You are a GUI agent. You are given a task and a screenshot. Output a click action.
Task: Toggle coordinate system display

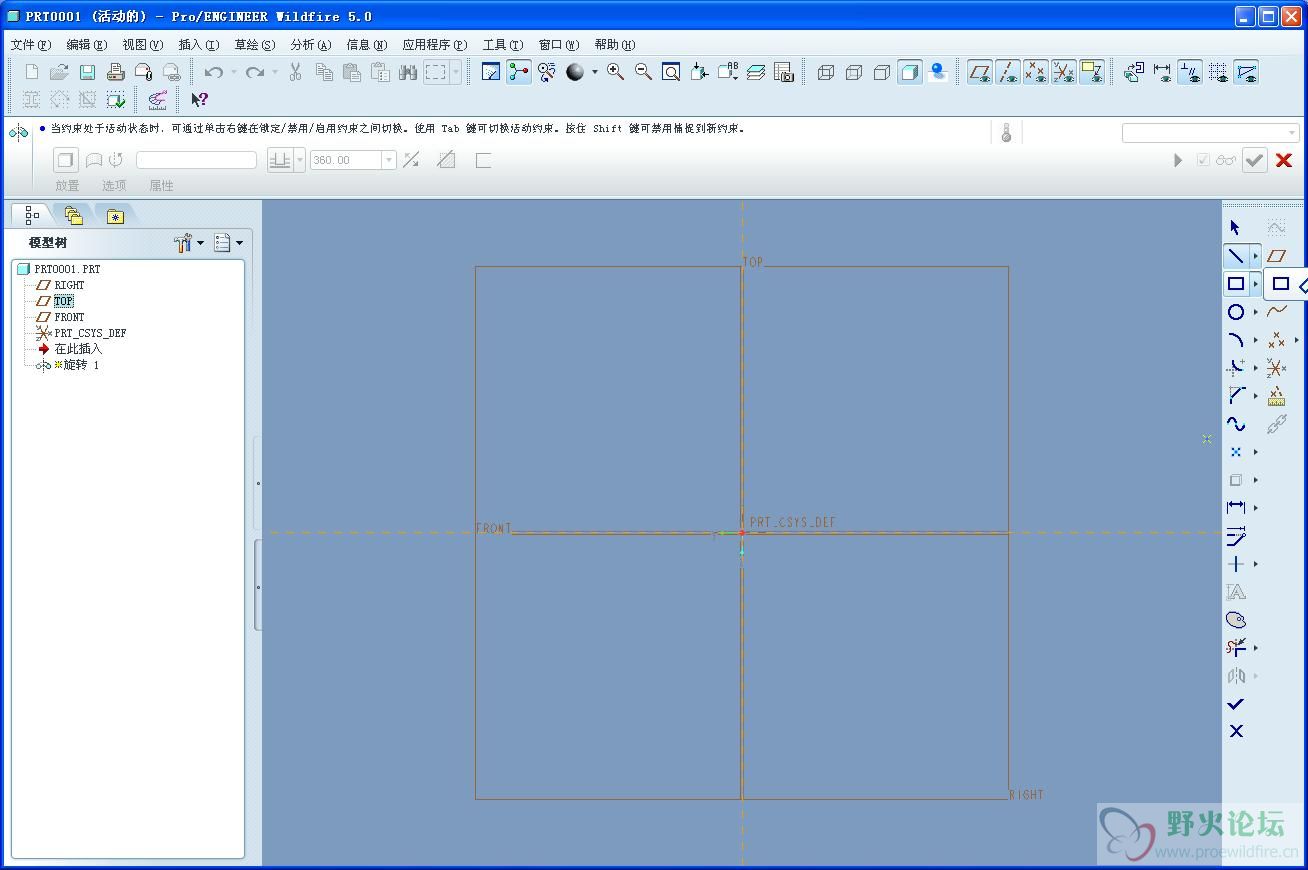(x=1064, y=72)
